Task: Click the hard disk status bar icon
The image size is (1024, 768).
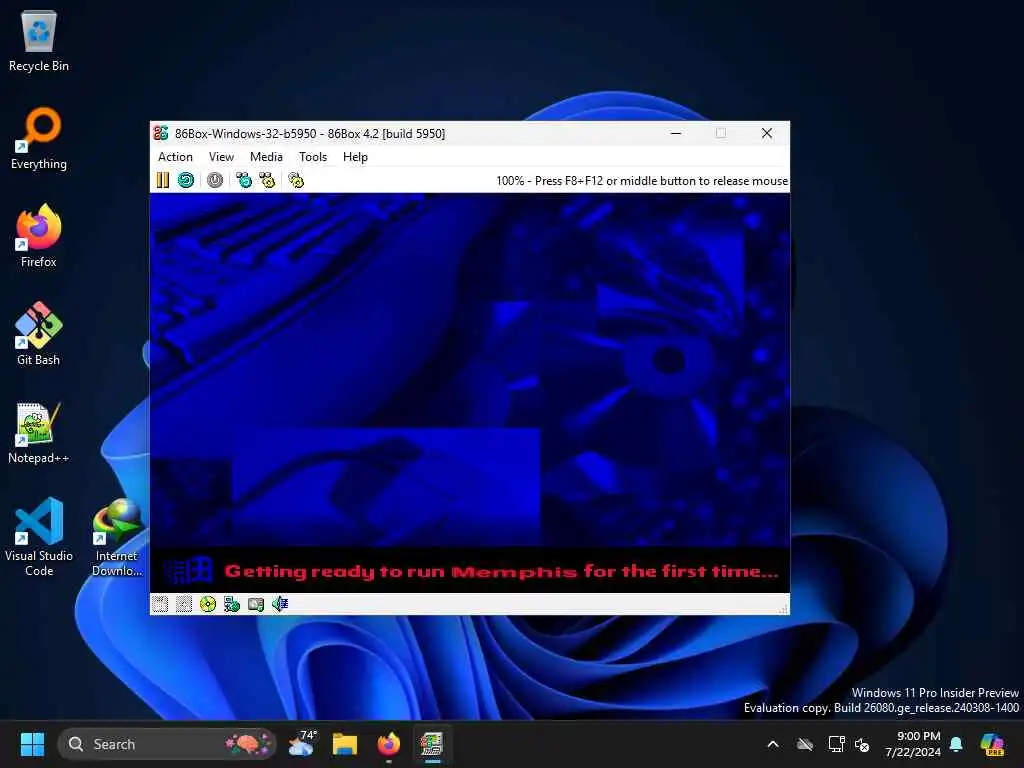Action: (256, 604)
